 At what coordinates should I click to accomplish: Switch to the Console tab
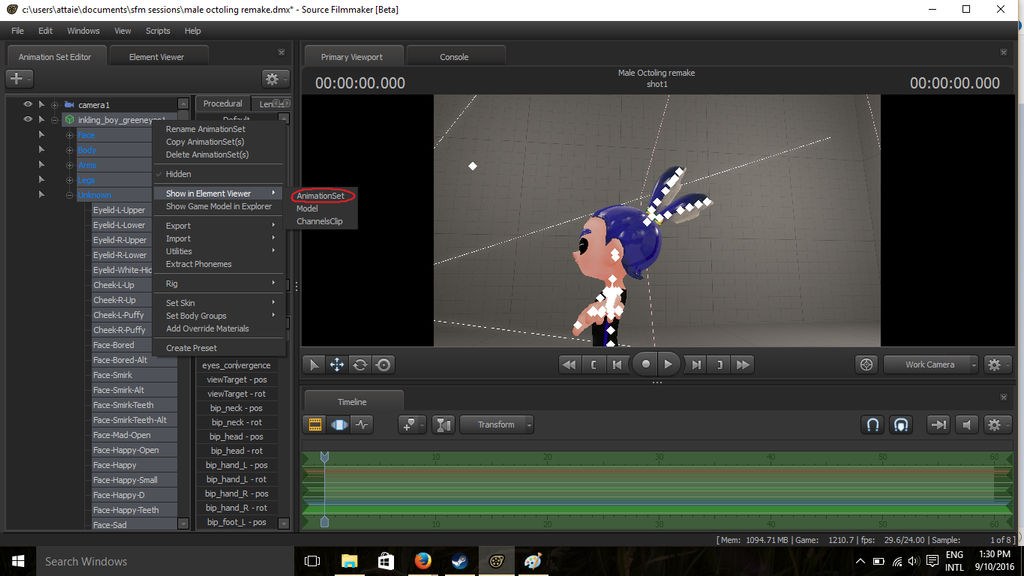(454, 57)
